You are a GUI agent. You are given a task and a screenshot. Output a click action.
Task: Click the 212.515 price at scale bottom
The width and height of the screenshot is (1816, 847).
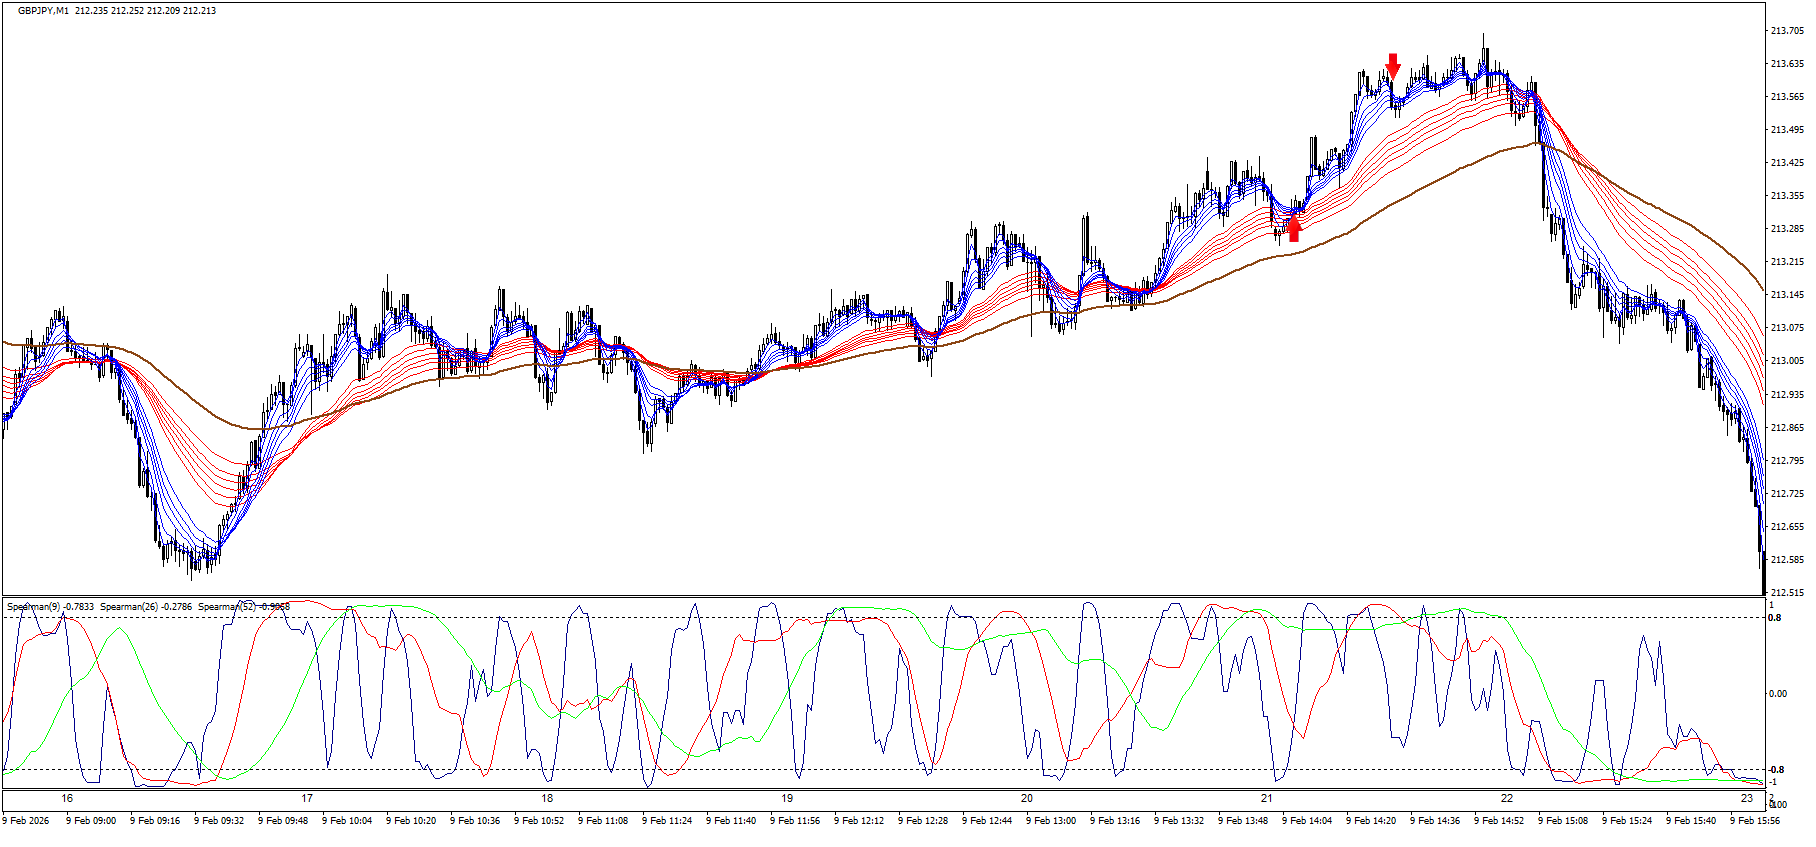[1786, 593]
